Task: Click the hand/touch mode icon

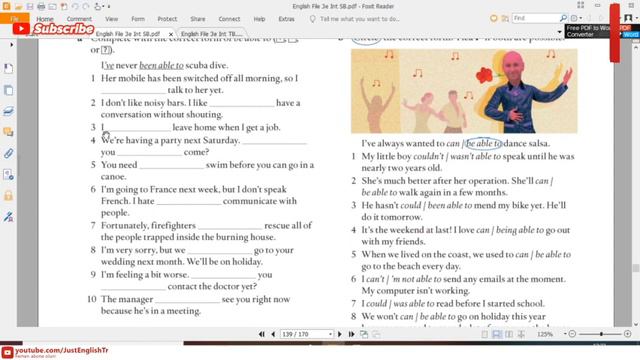Action: pyautogui.click(x=98, y=6)
